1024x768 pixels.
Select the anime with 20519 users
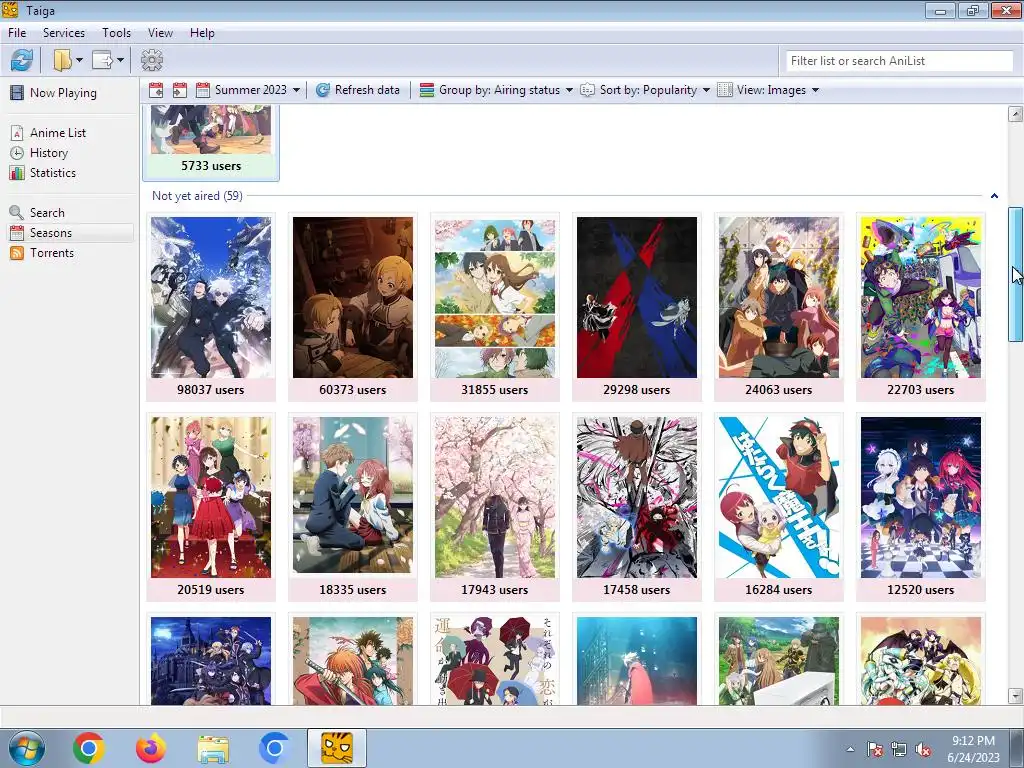click(x=211, y=507)
